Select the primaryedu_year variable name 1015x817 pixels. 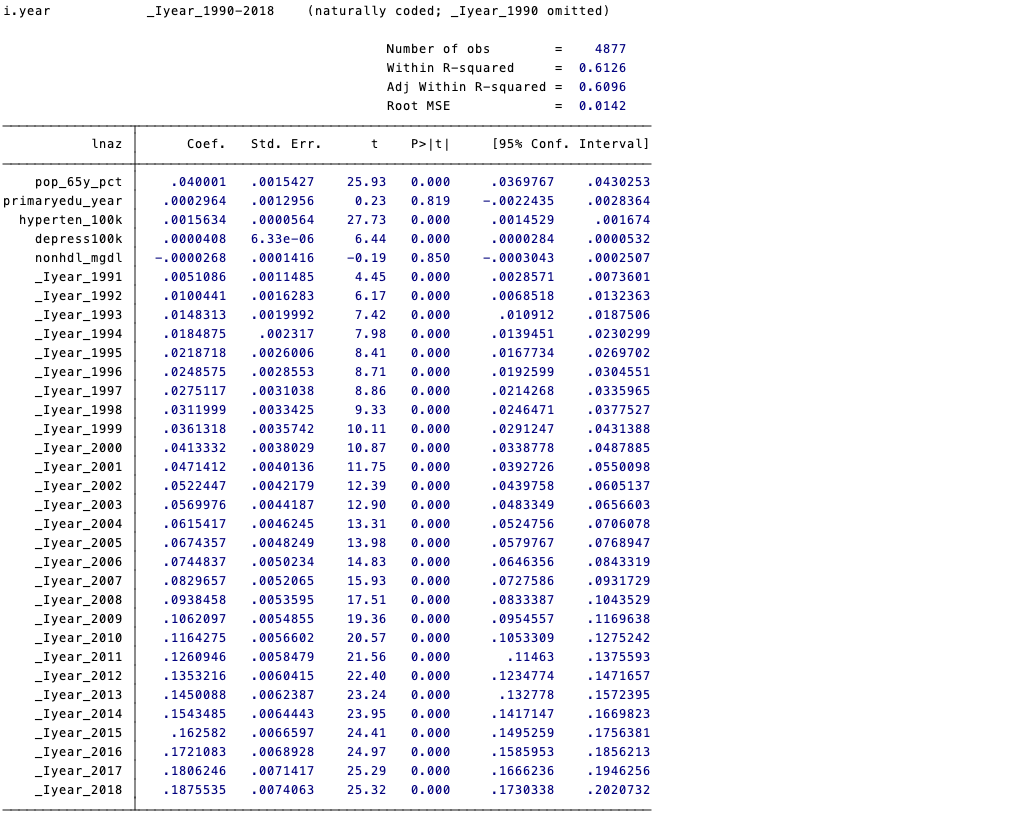click(x=63, y=201)
